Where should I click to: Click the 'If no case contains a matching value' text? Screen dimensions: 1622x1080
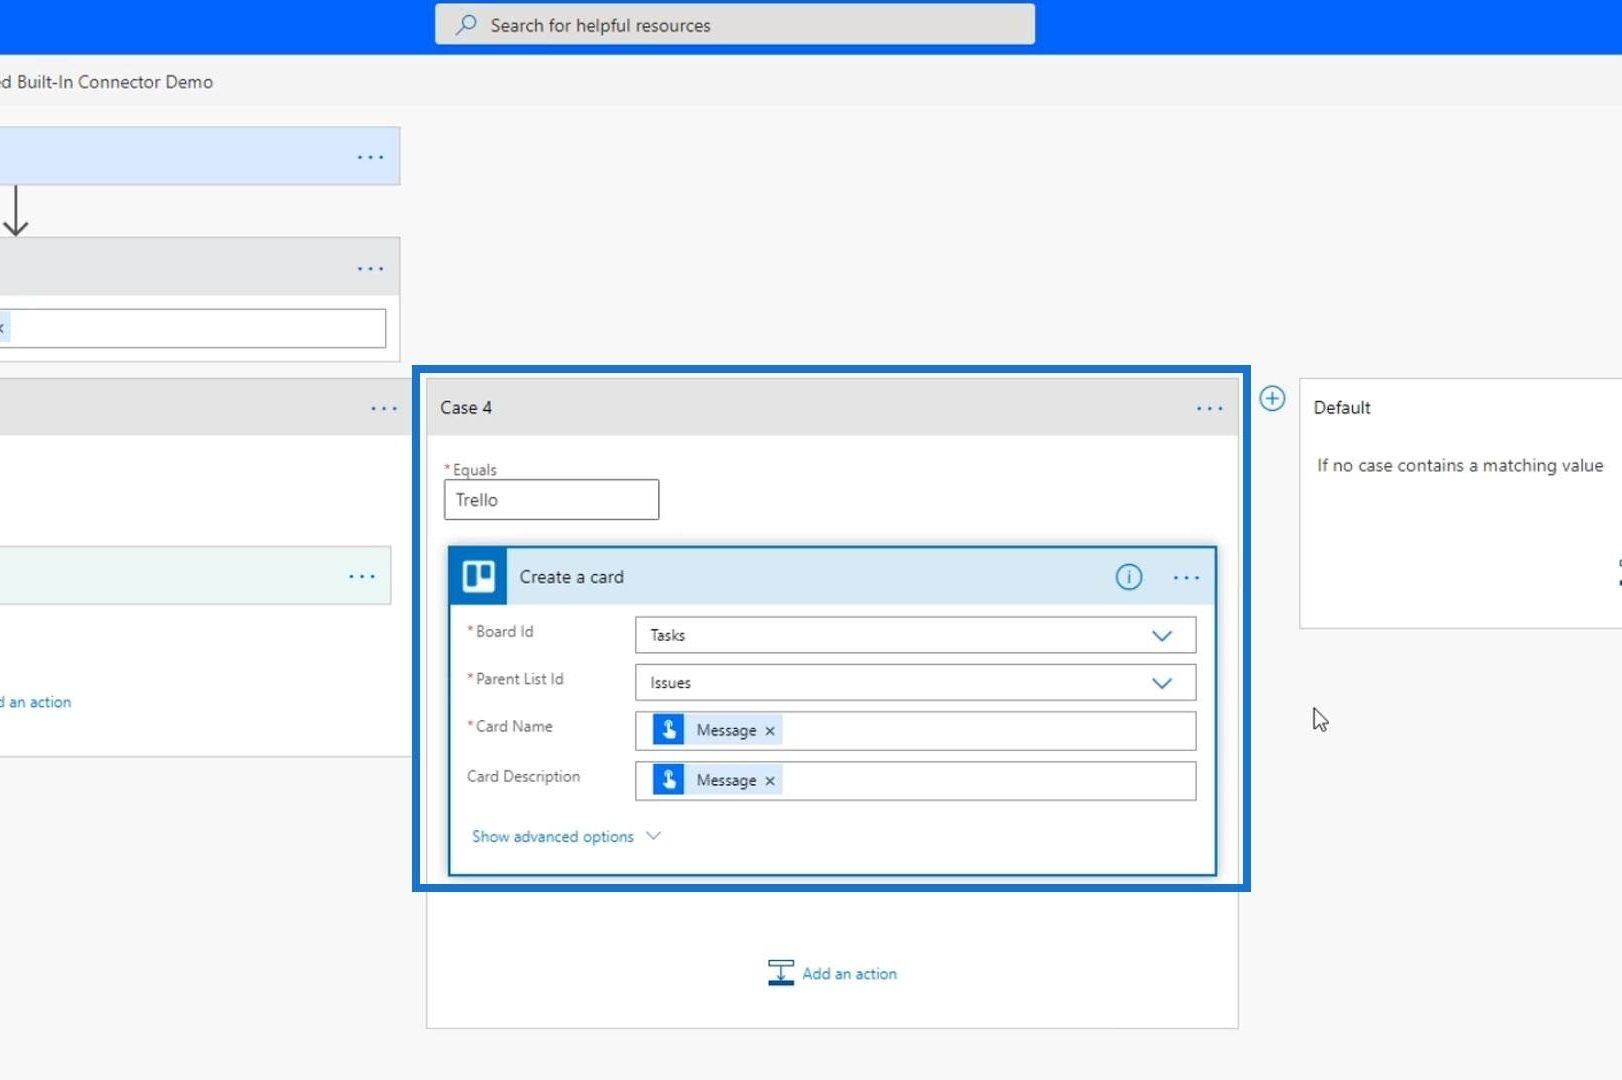click(1460, 466)
